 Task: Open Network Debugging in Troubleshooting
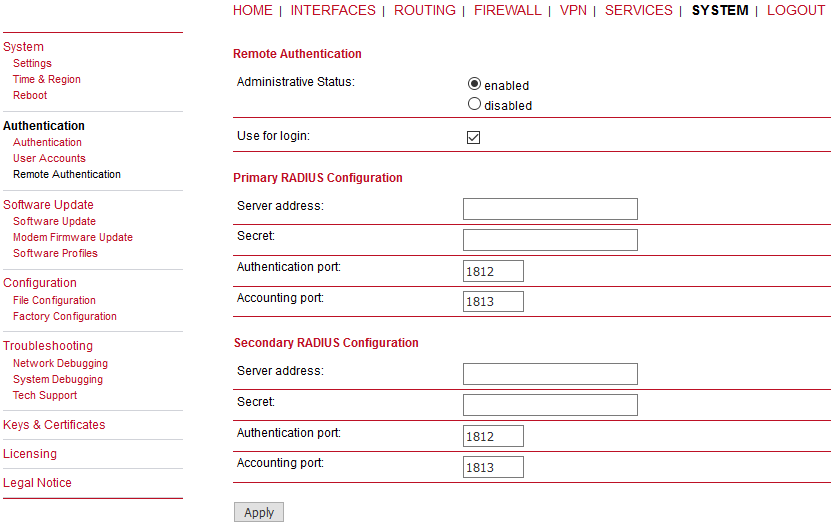click(60, 363)
